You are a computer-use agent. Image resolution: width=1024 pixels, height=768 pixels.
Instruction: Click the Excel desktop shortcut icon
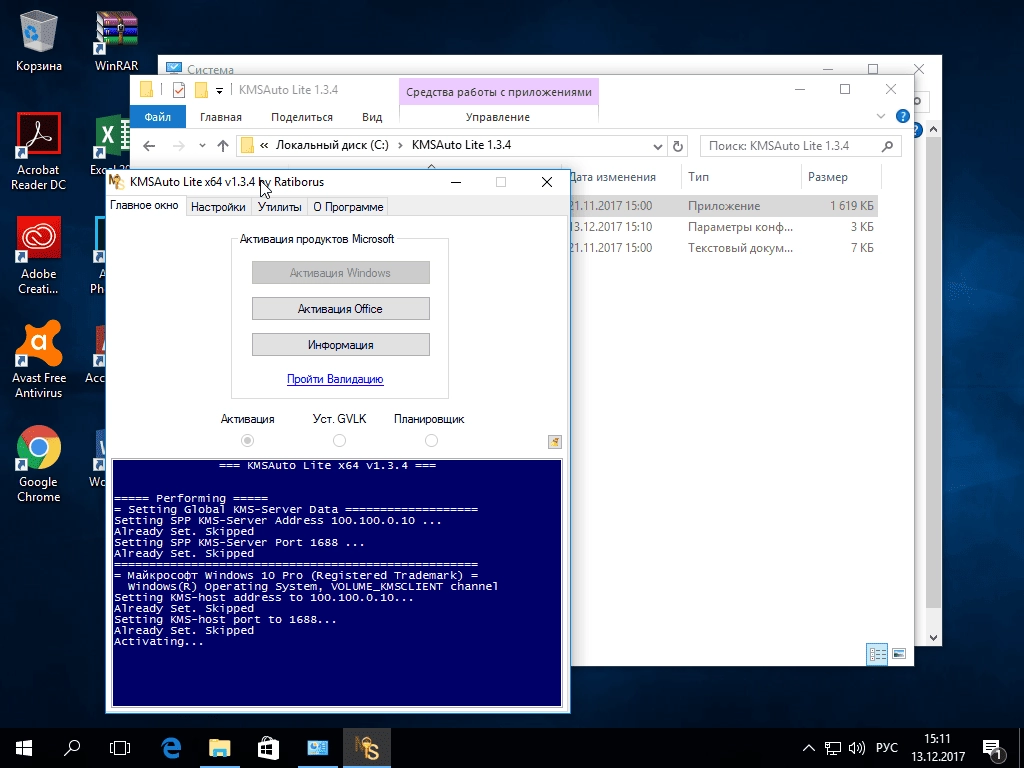(x=112, y=135)
